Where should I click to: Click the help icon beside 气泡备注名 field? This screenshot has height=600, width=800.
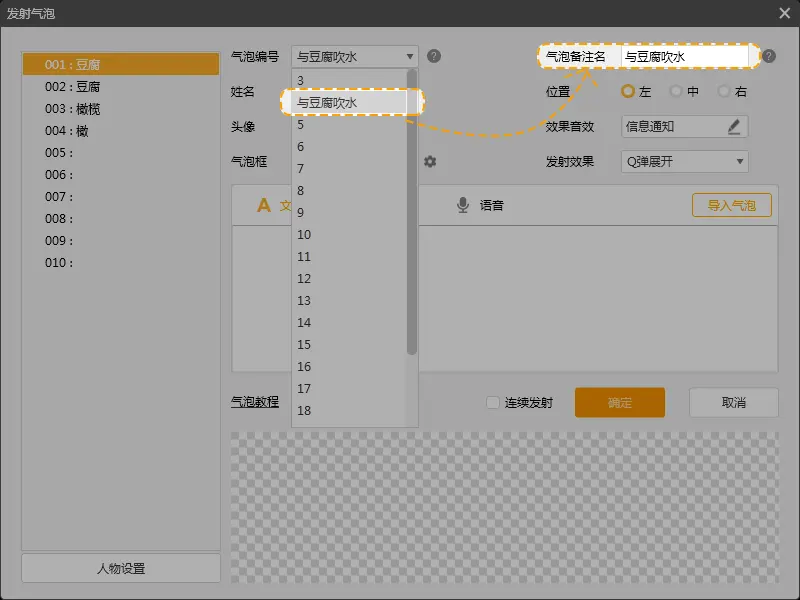768,56
